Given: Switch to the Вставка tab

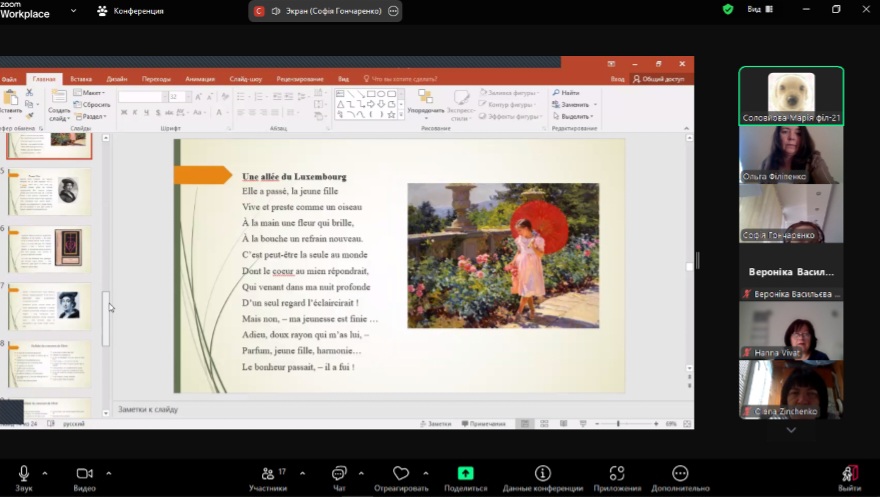Looking at the screenshot, I should pos(81,79).
